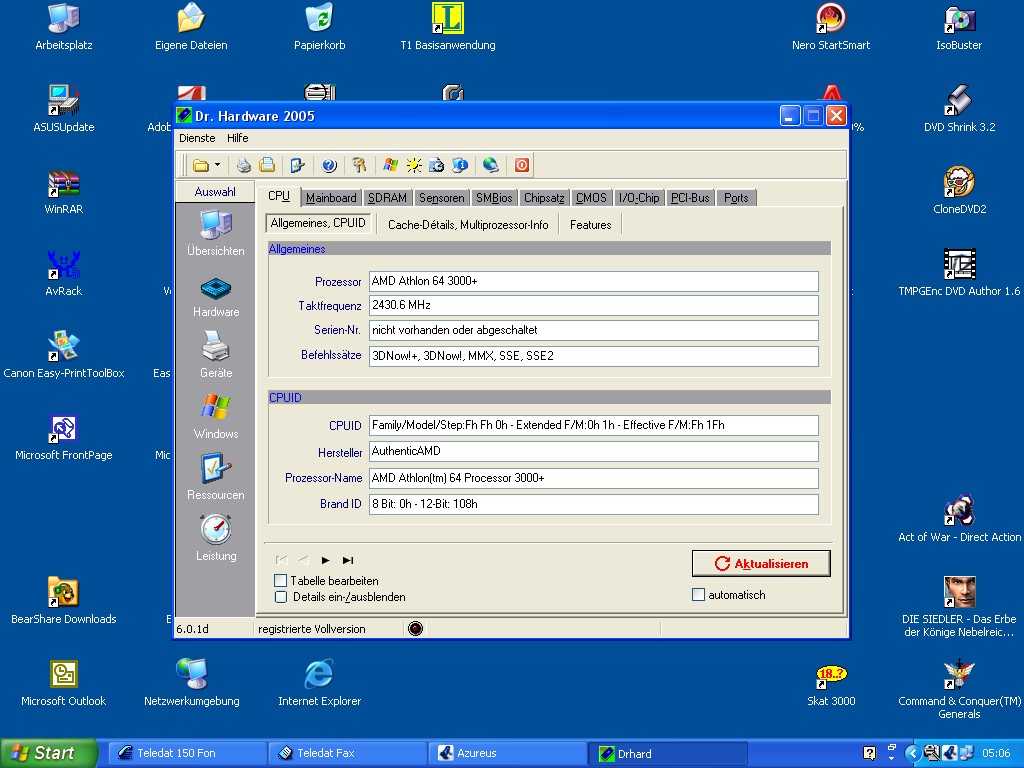The height and width of the screenshot is (768, 1024).
Task: Click the yellow sun toolbar icon
Action: click(413, 165)
